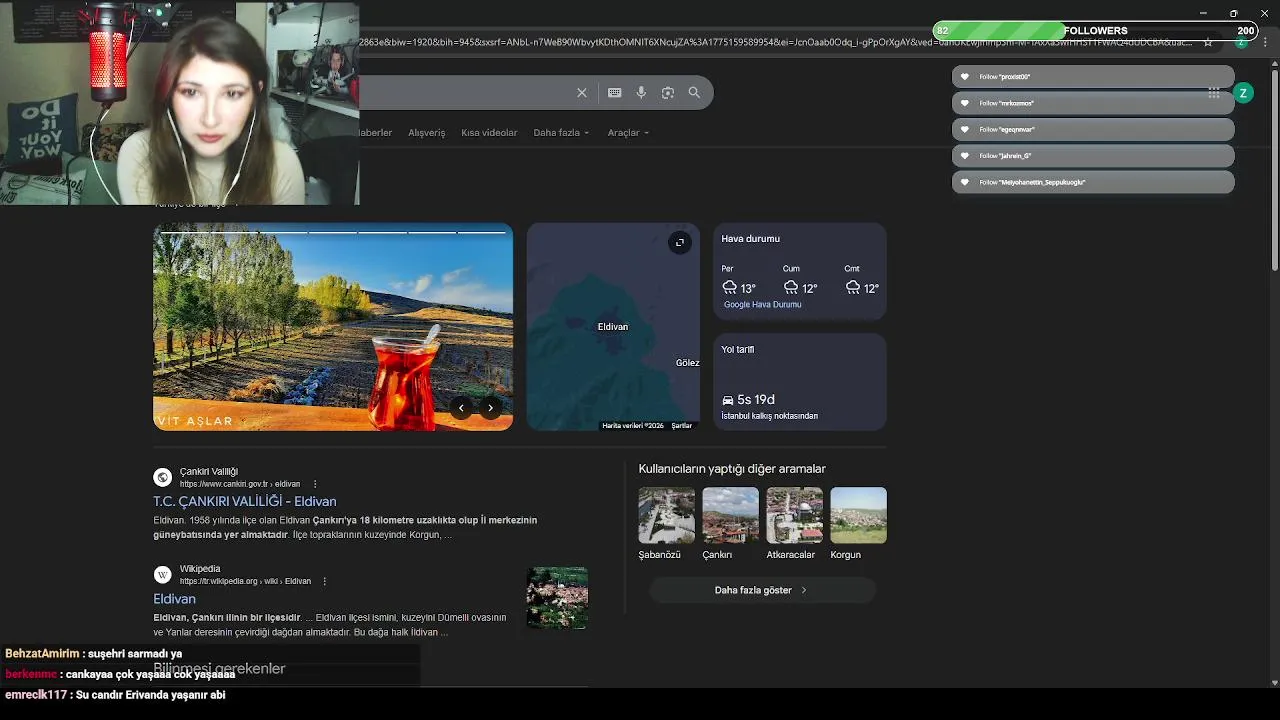Switch to the Alışveriş tab

pyautogui.click(x=426, y=132)
